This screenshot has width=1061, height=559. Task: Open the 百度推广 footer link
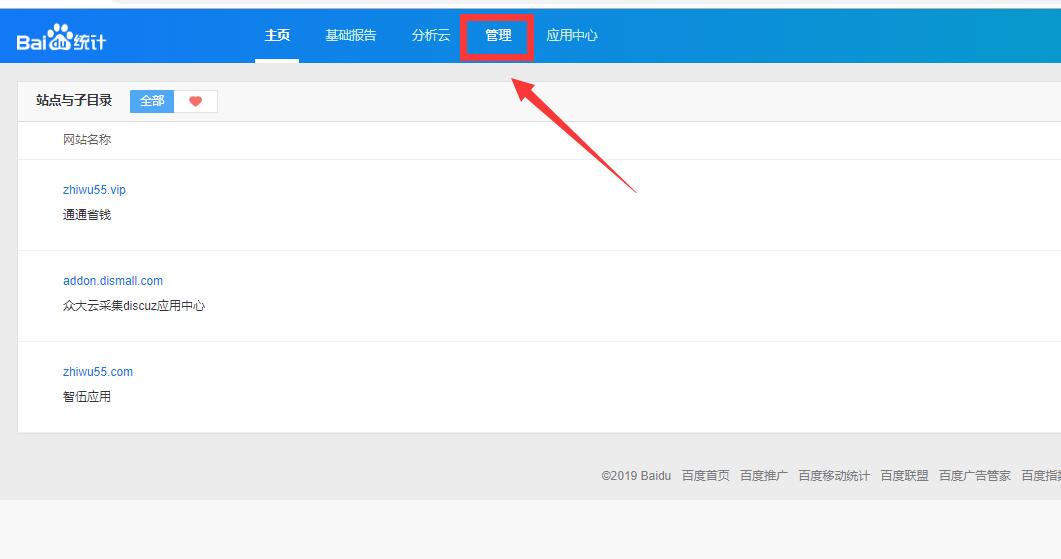[x=764, y=476]
